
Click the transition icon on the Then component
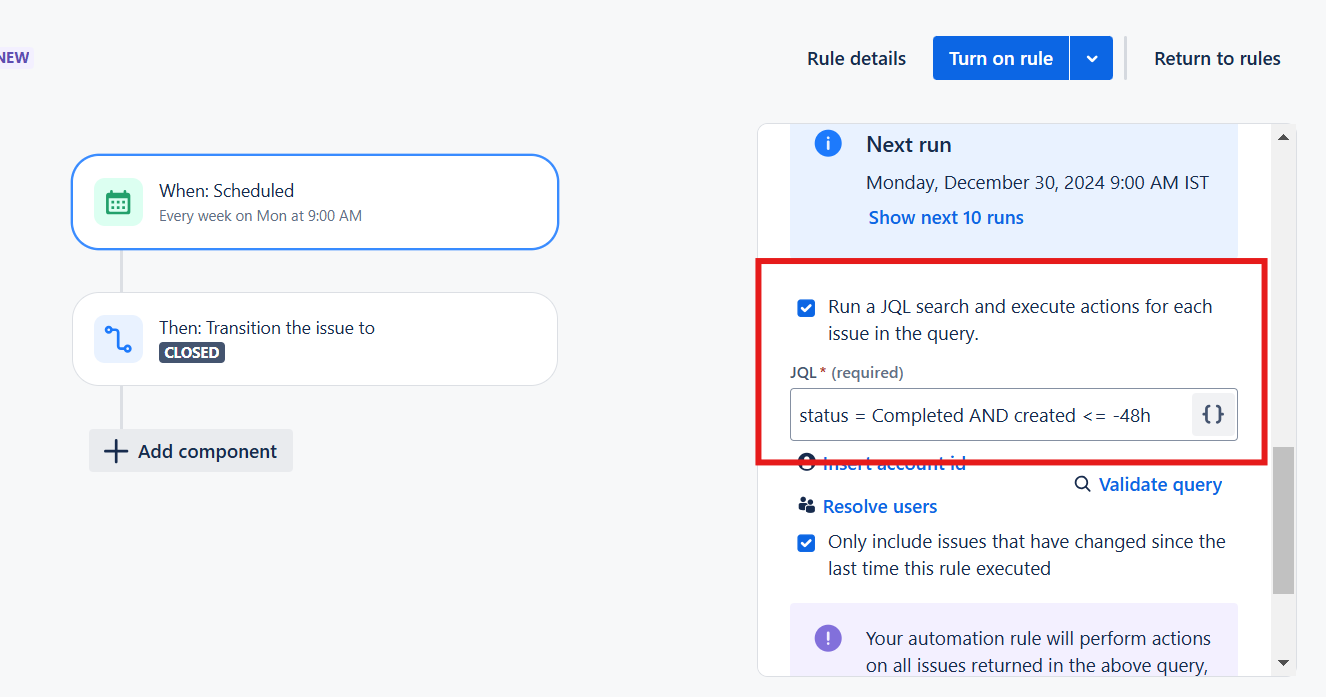pos(119,338)
